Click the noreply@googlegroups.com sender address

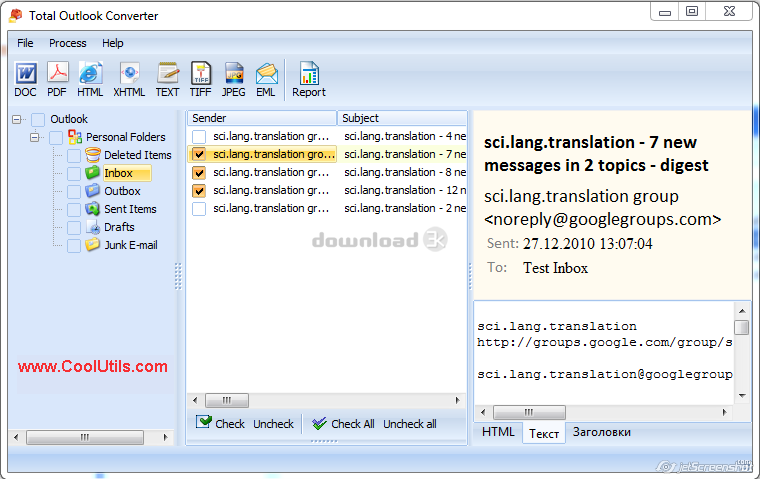602,220
